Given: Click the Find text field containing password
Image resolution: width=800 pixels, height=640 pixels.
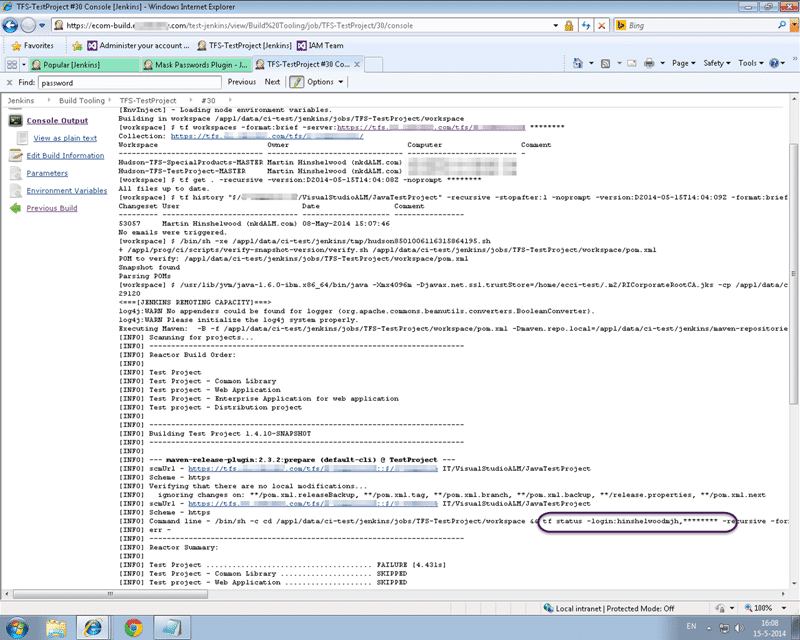Looking at the screenshot, I should tap(130, 82).
